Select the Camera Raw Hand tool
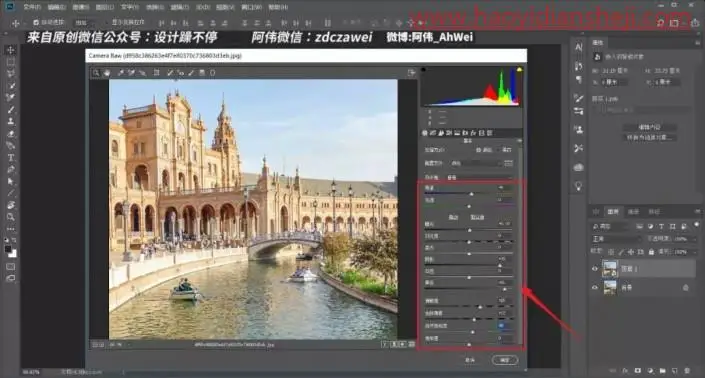 point(107,72)
